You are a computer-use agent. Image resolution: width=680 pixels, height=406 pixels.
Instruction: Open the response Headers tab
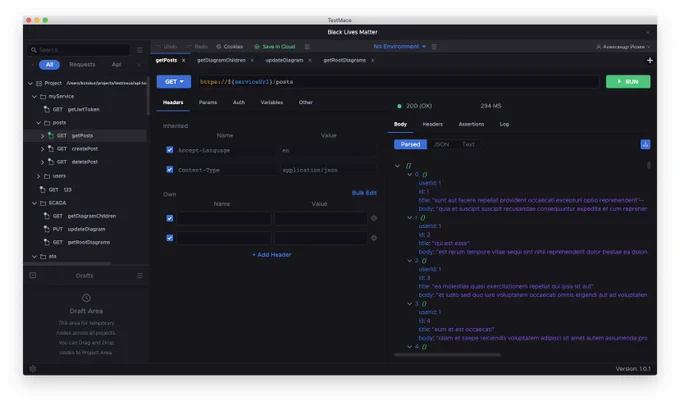(432, 124)
